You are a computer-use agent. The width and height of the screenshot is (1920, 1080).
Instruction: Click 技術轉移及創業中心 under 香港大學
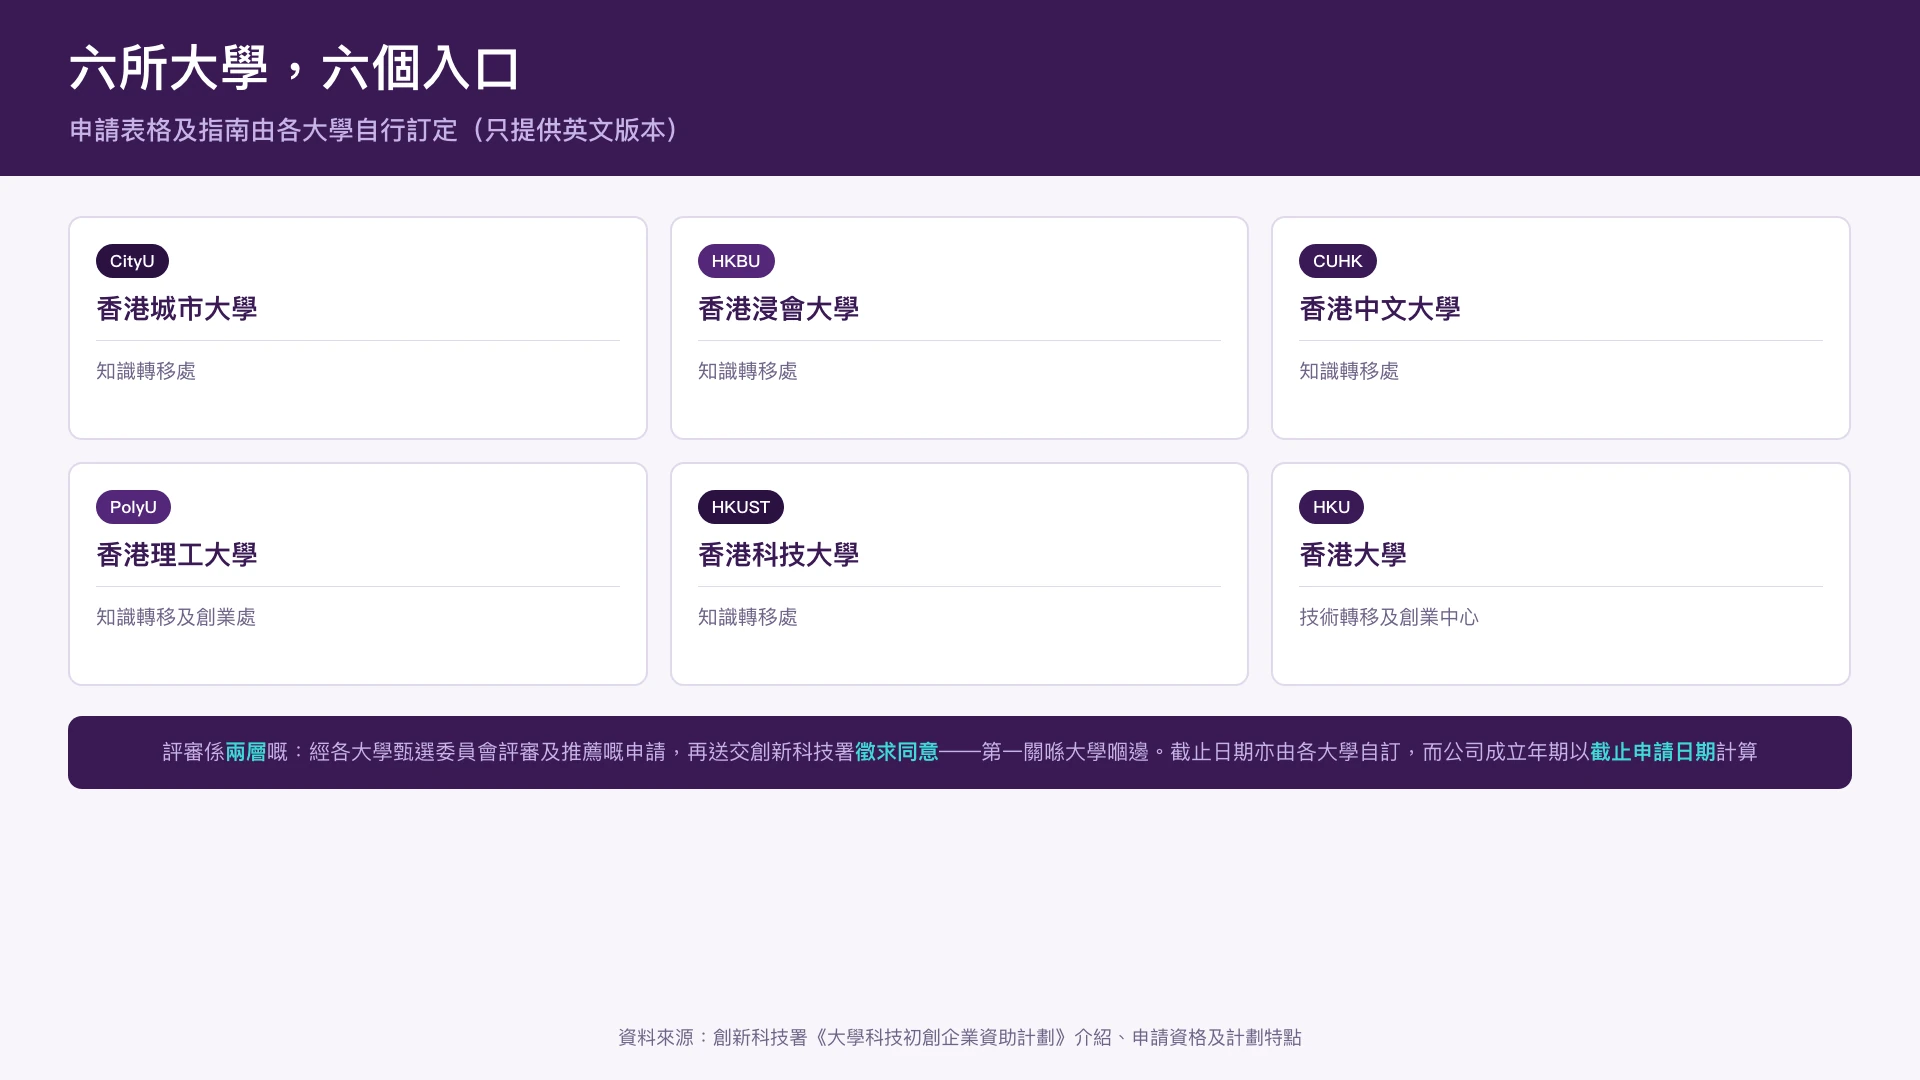coord(1388,617)
